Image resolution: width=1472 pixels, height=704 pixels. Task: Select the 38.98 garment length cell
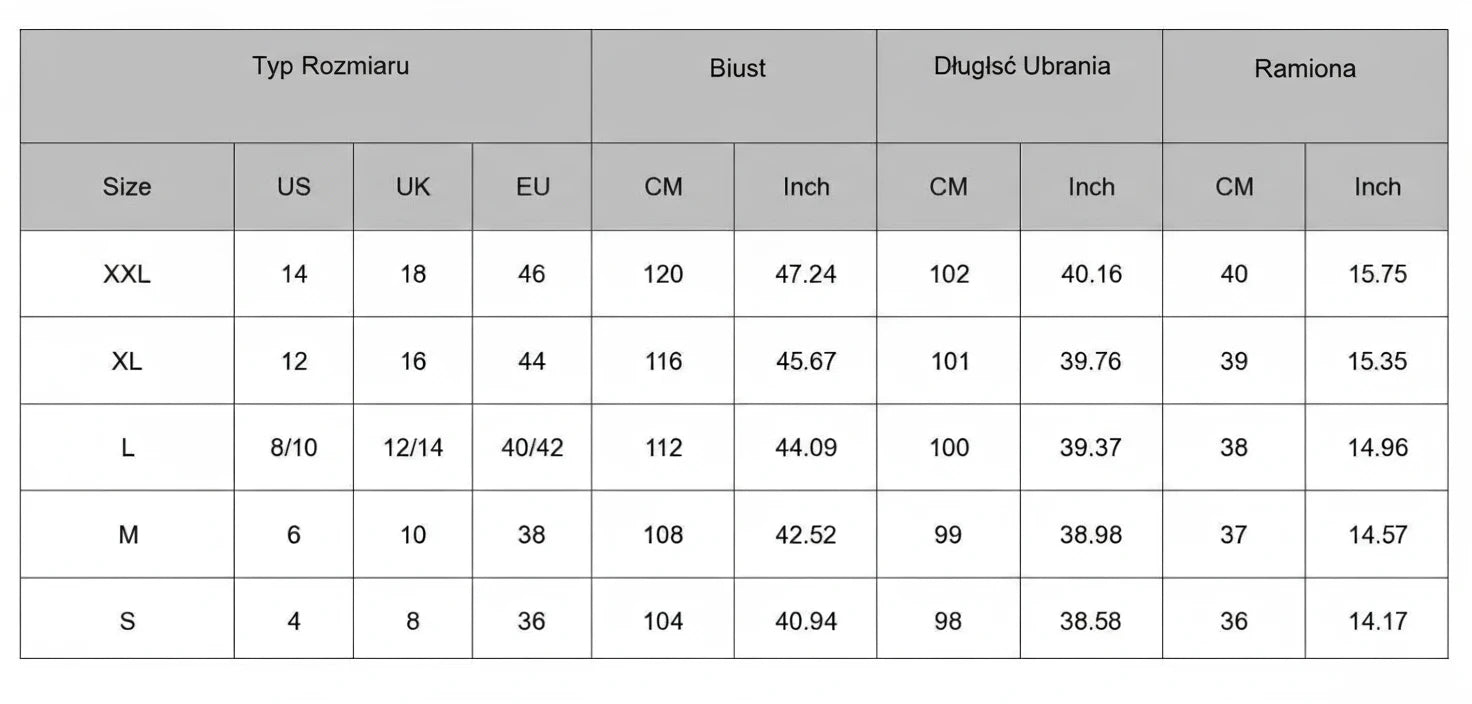[x=1091, y=535]
